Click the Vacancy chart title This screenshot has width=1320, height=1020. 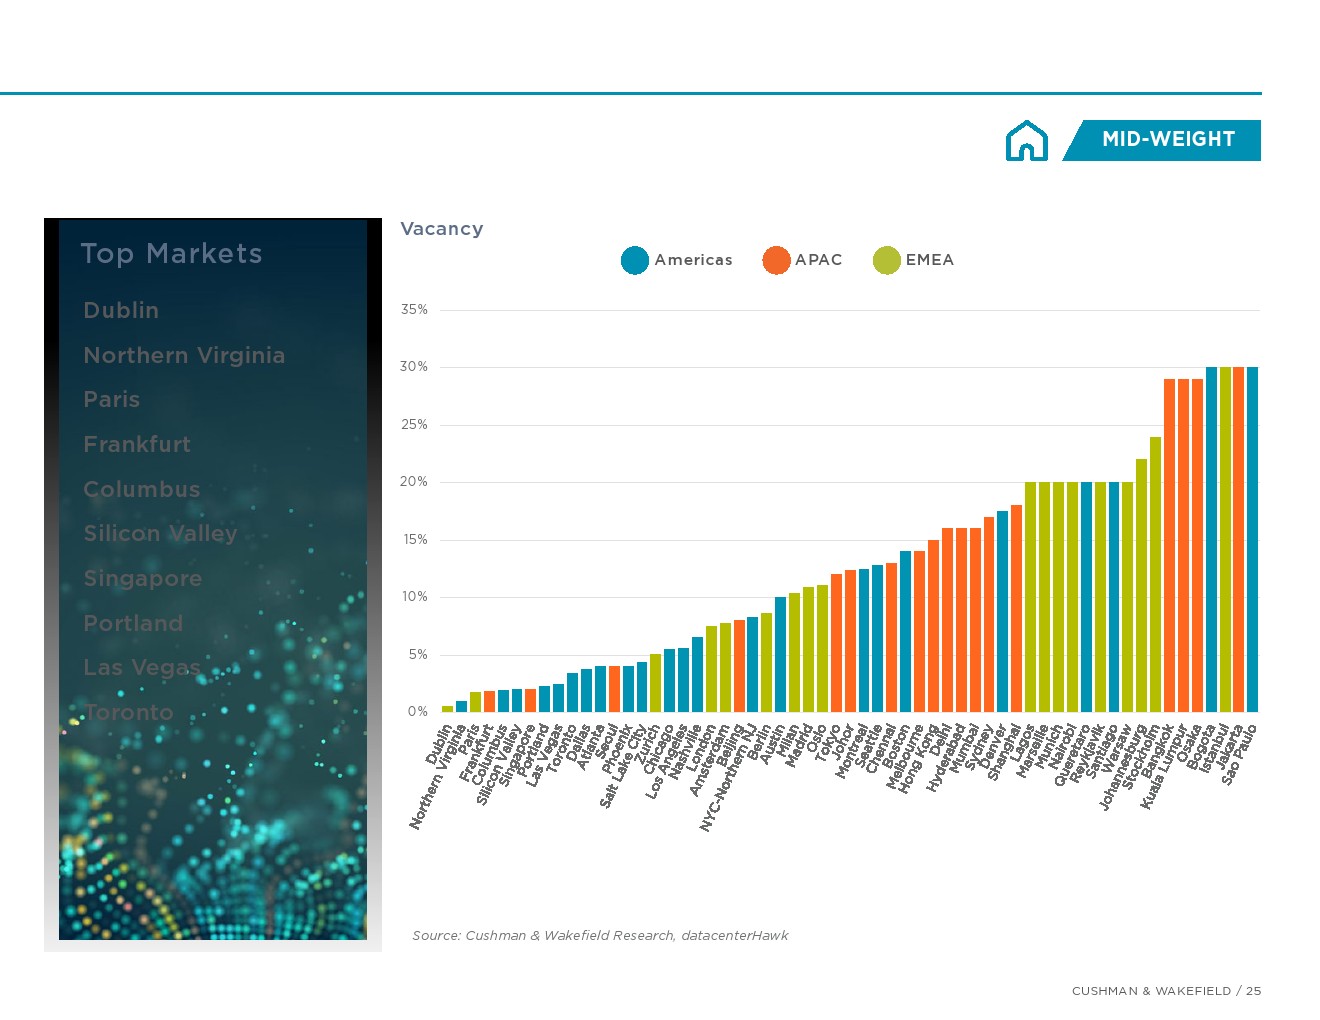tap(441, 229)
